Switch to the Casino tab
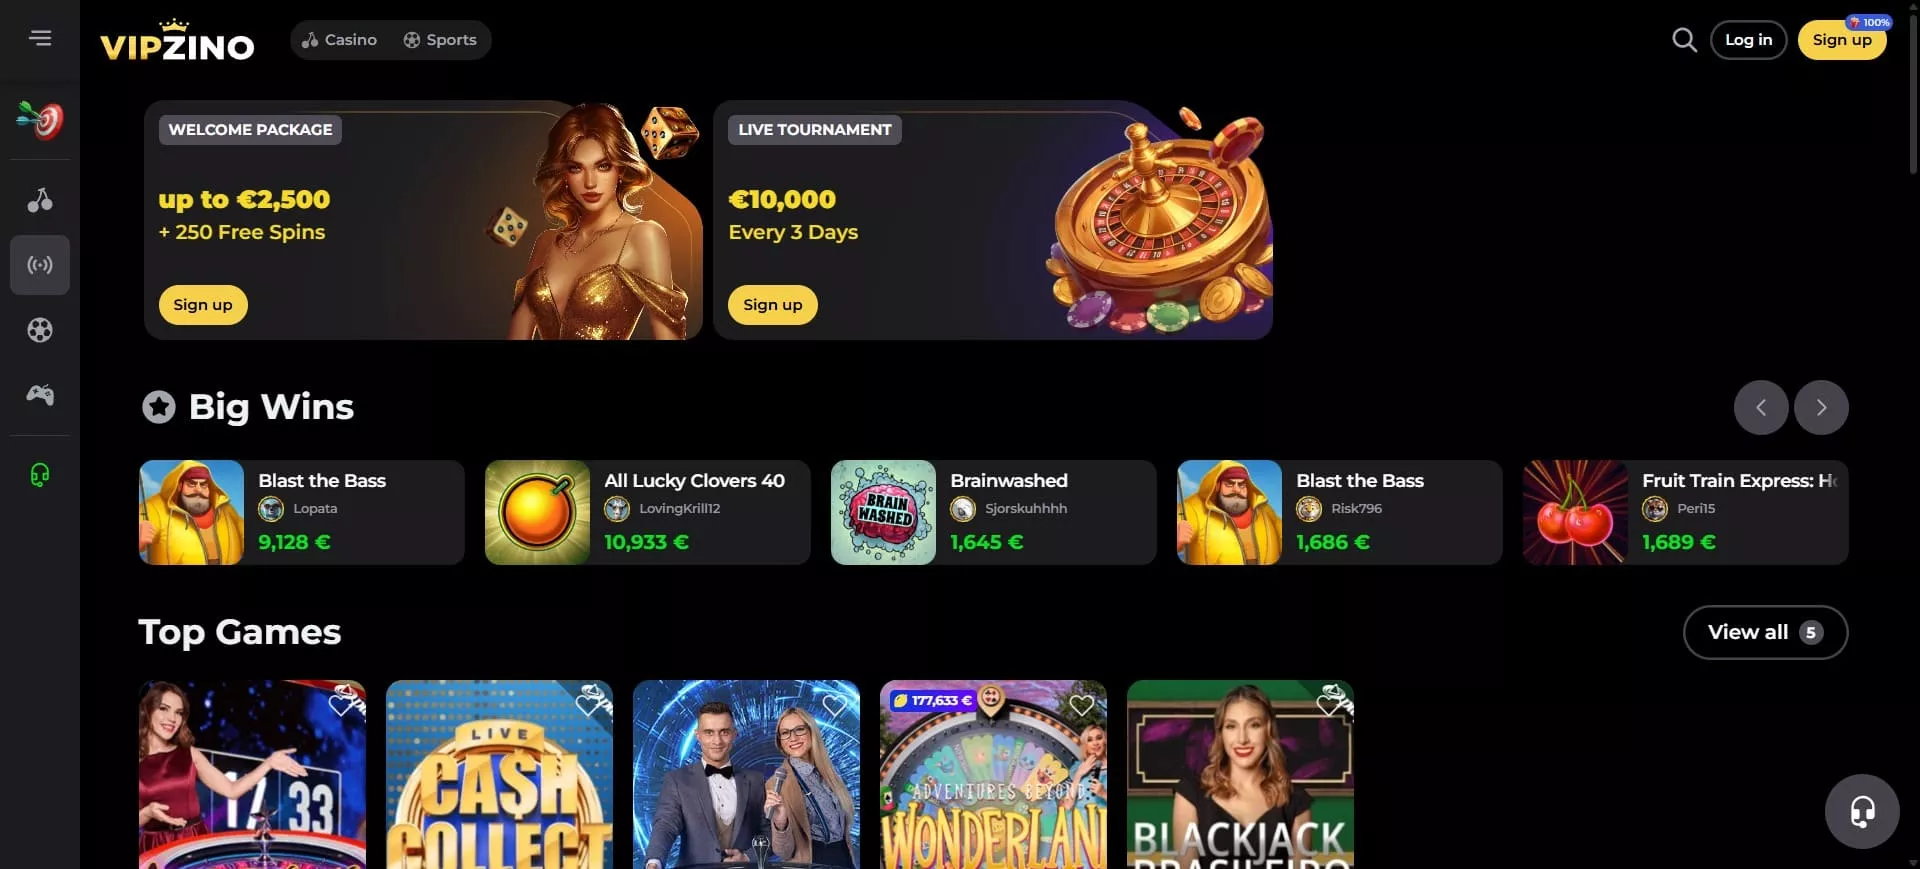The image size is (1920, 869). point(340,40)
